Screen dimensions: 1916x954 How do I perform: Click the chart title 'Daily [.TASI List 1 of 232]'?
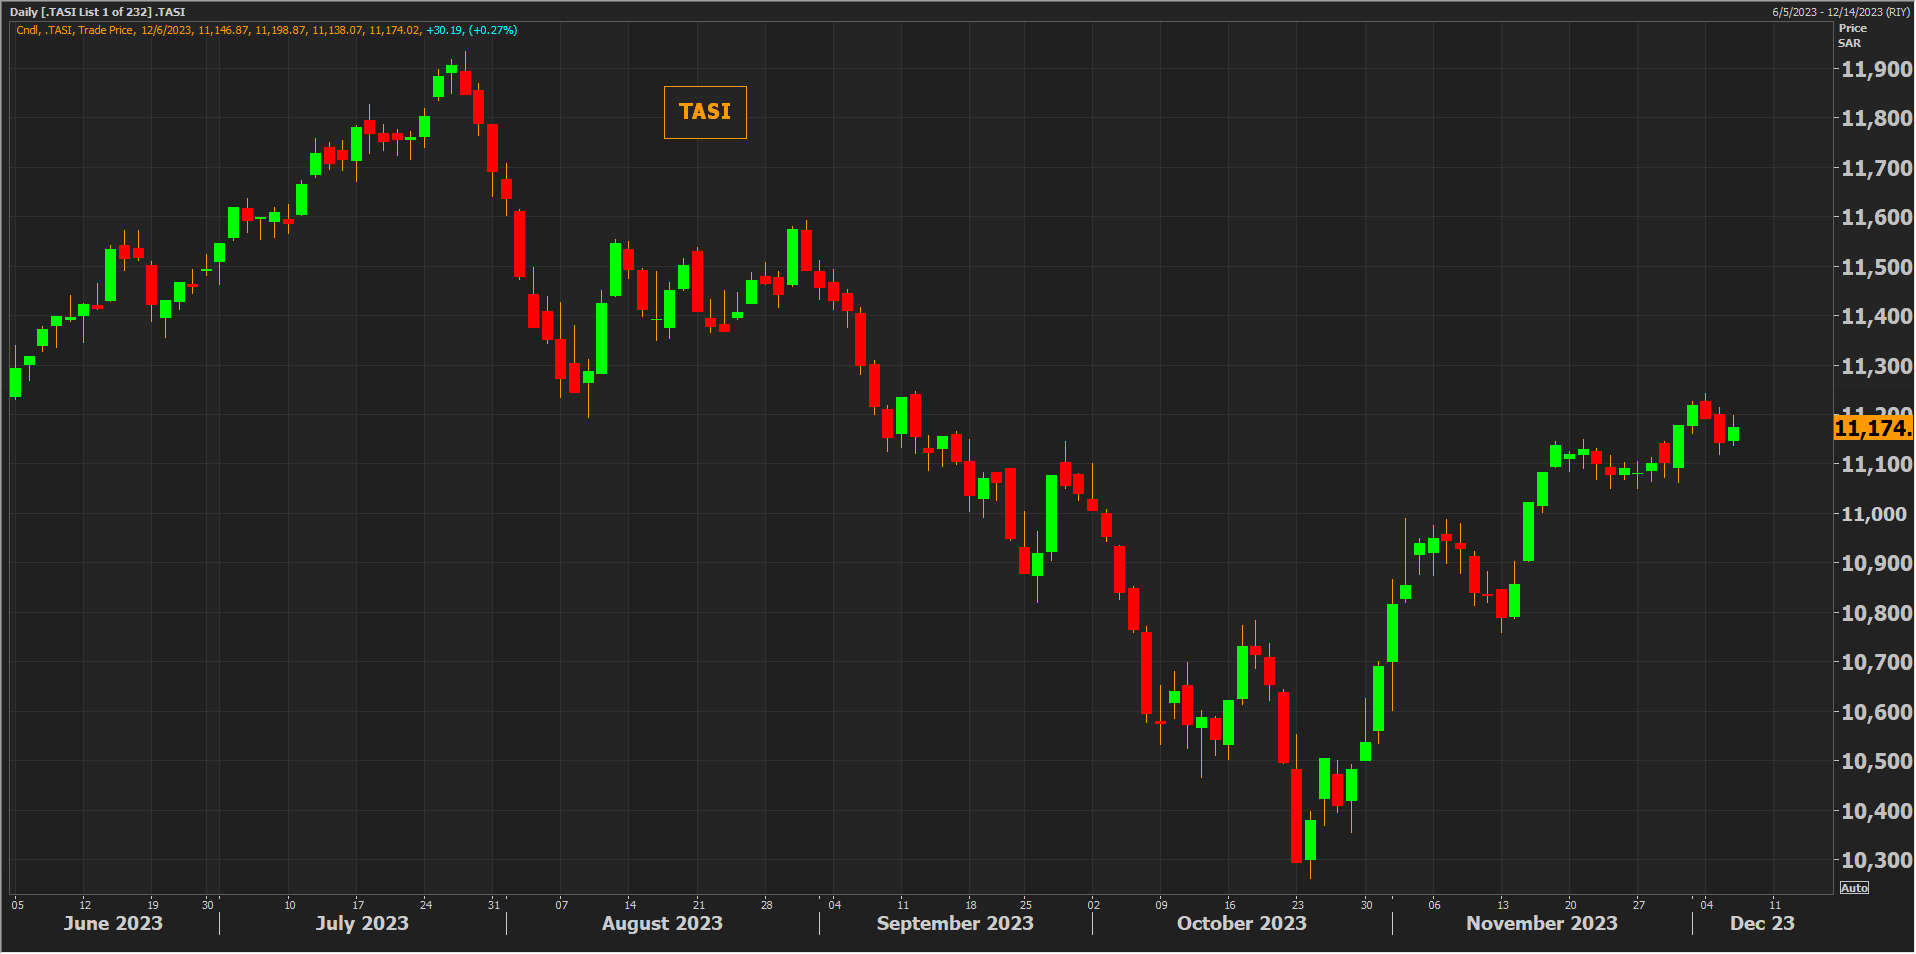click(x=97, y=12)
